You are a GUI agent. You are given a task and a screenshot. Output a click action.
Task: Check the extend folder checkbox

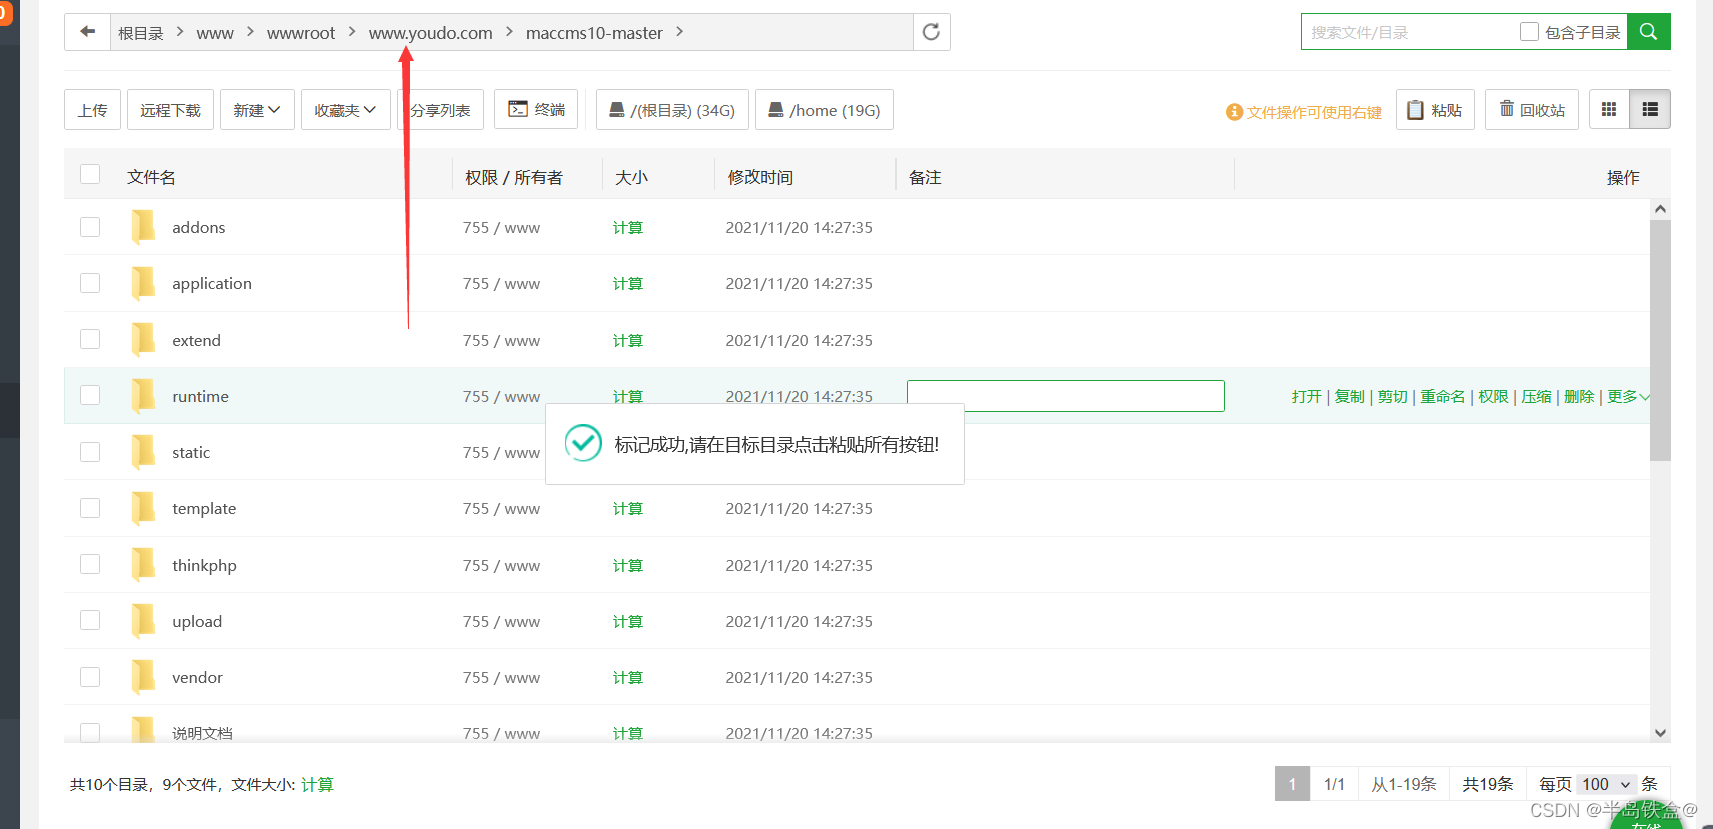pyautogui.click(x=90, y=339)
